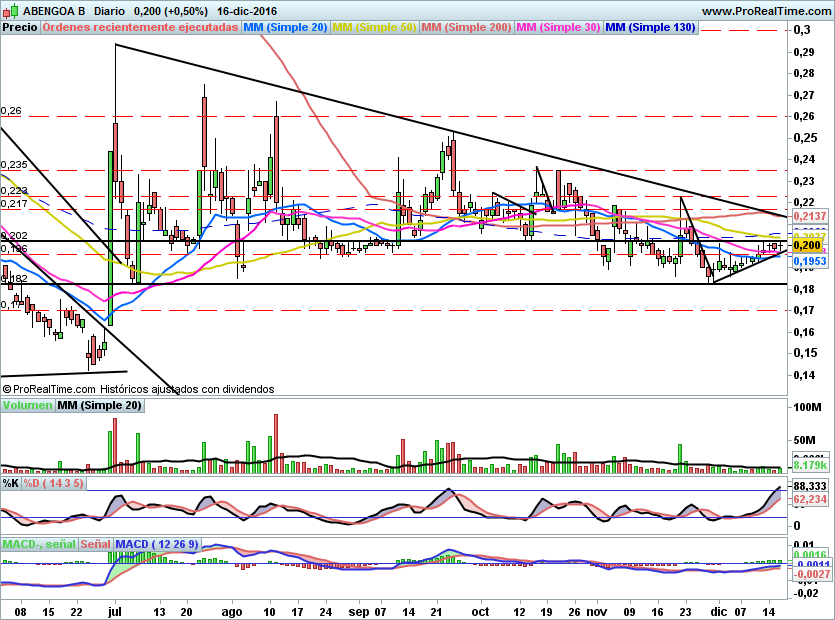The image size is (835, 620).
Task: Click the 0,2137 moving average price tag
Action: (x=809, y=216)
